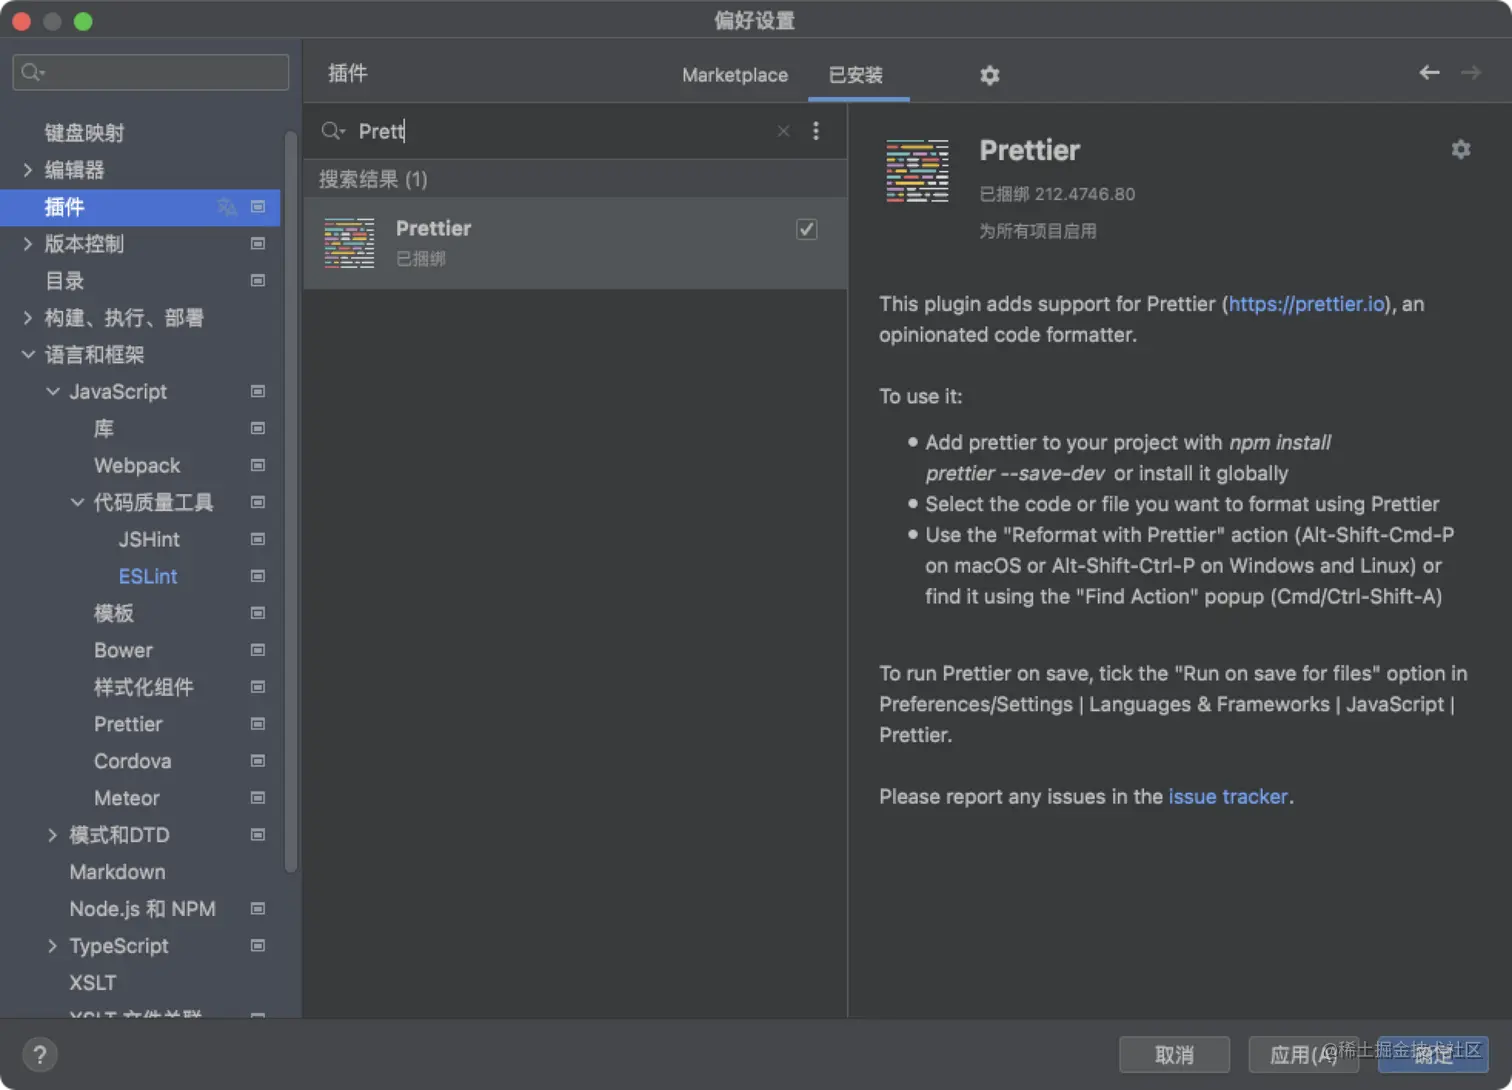Click the project-level icon on JavaScript row
Image resolution: width=1512 pixels, height=1090 pixels.
point(258,391)
